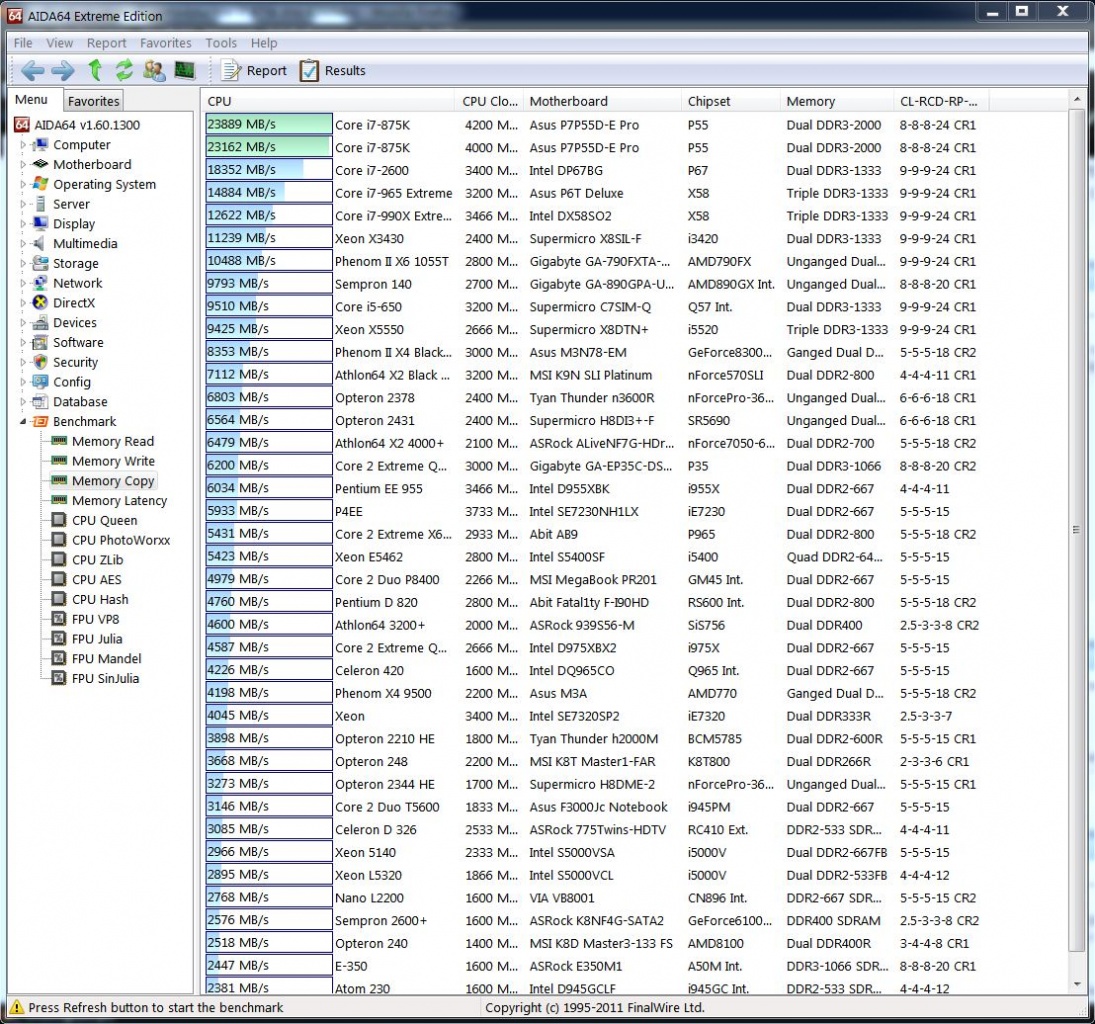
Task: Go back with the blue left arrow
Action: tap(32, 70)
